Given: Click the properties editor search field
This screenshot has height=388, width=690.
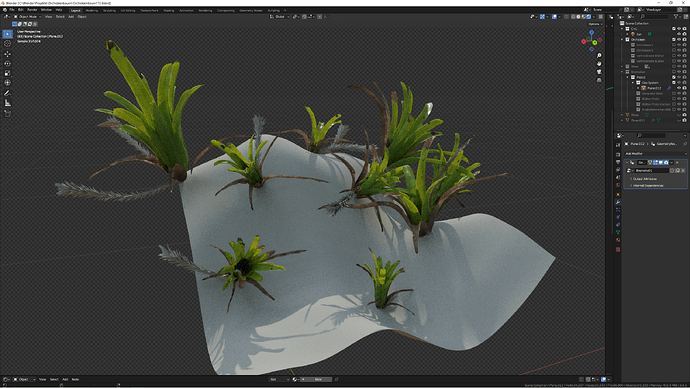Looking at the screenshot, I should (650, 135).
